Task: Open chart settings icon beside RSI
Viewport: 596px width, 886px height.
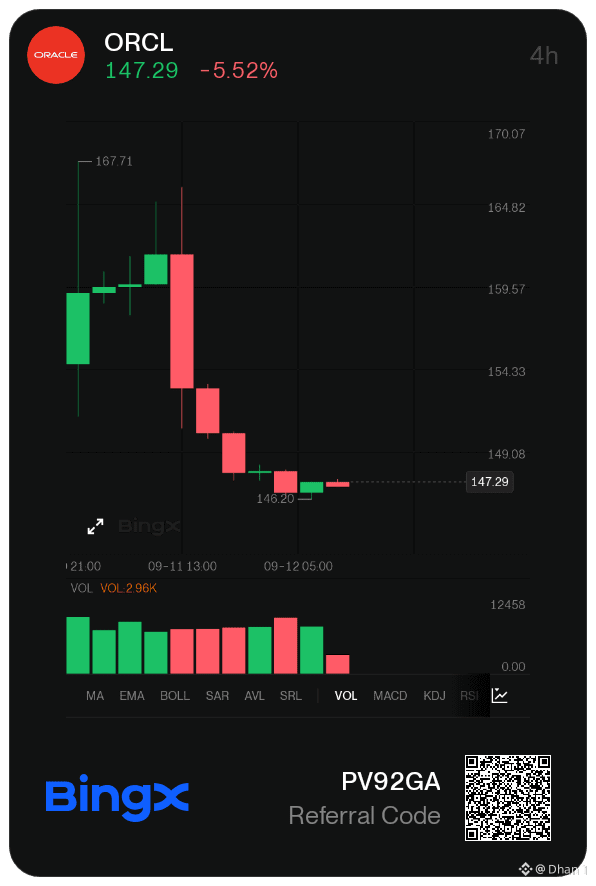Action: 500,695
